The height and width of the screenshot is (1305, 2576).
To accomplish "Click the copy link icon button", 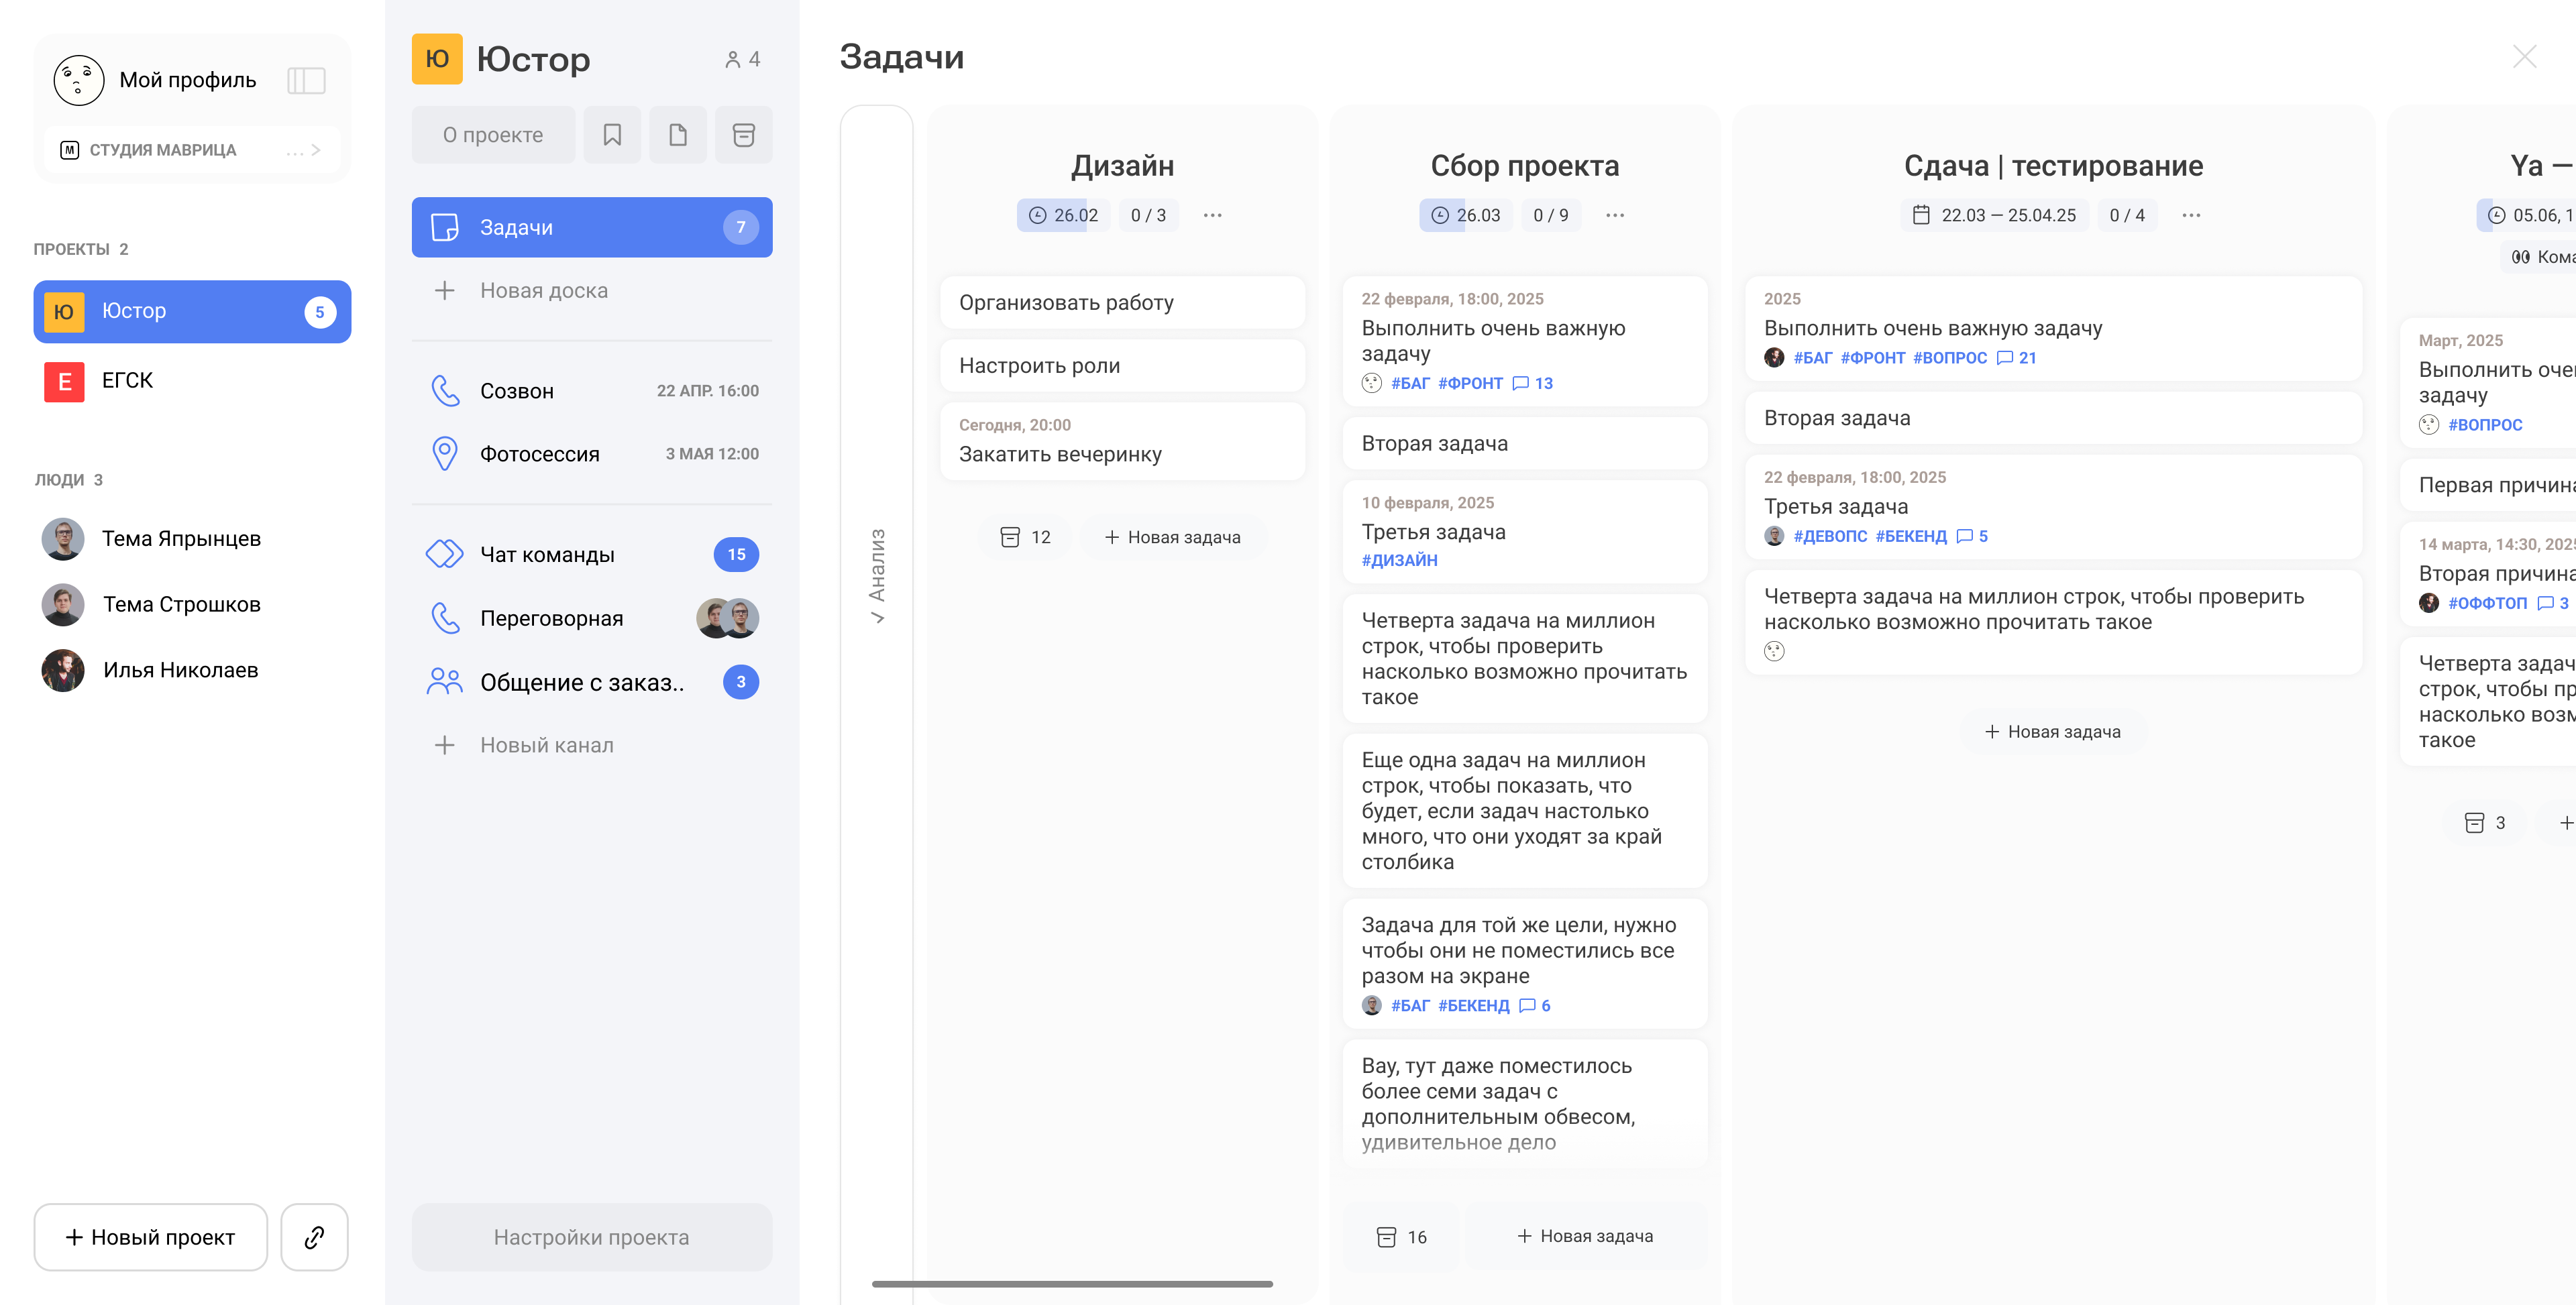I will pos(314,1237).
